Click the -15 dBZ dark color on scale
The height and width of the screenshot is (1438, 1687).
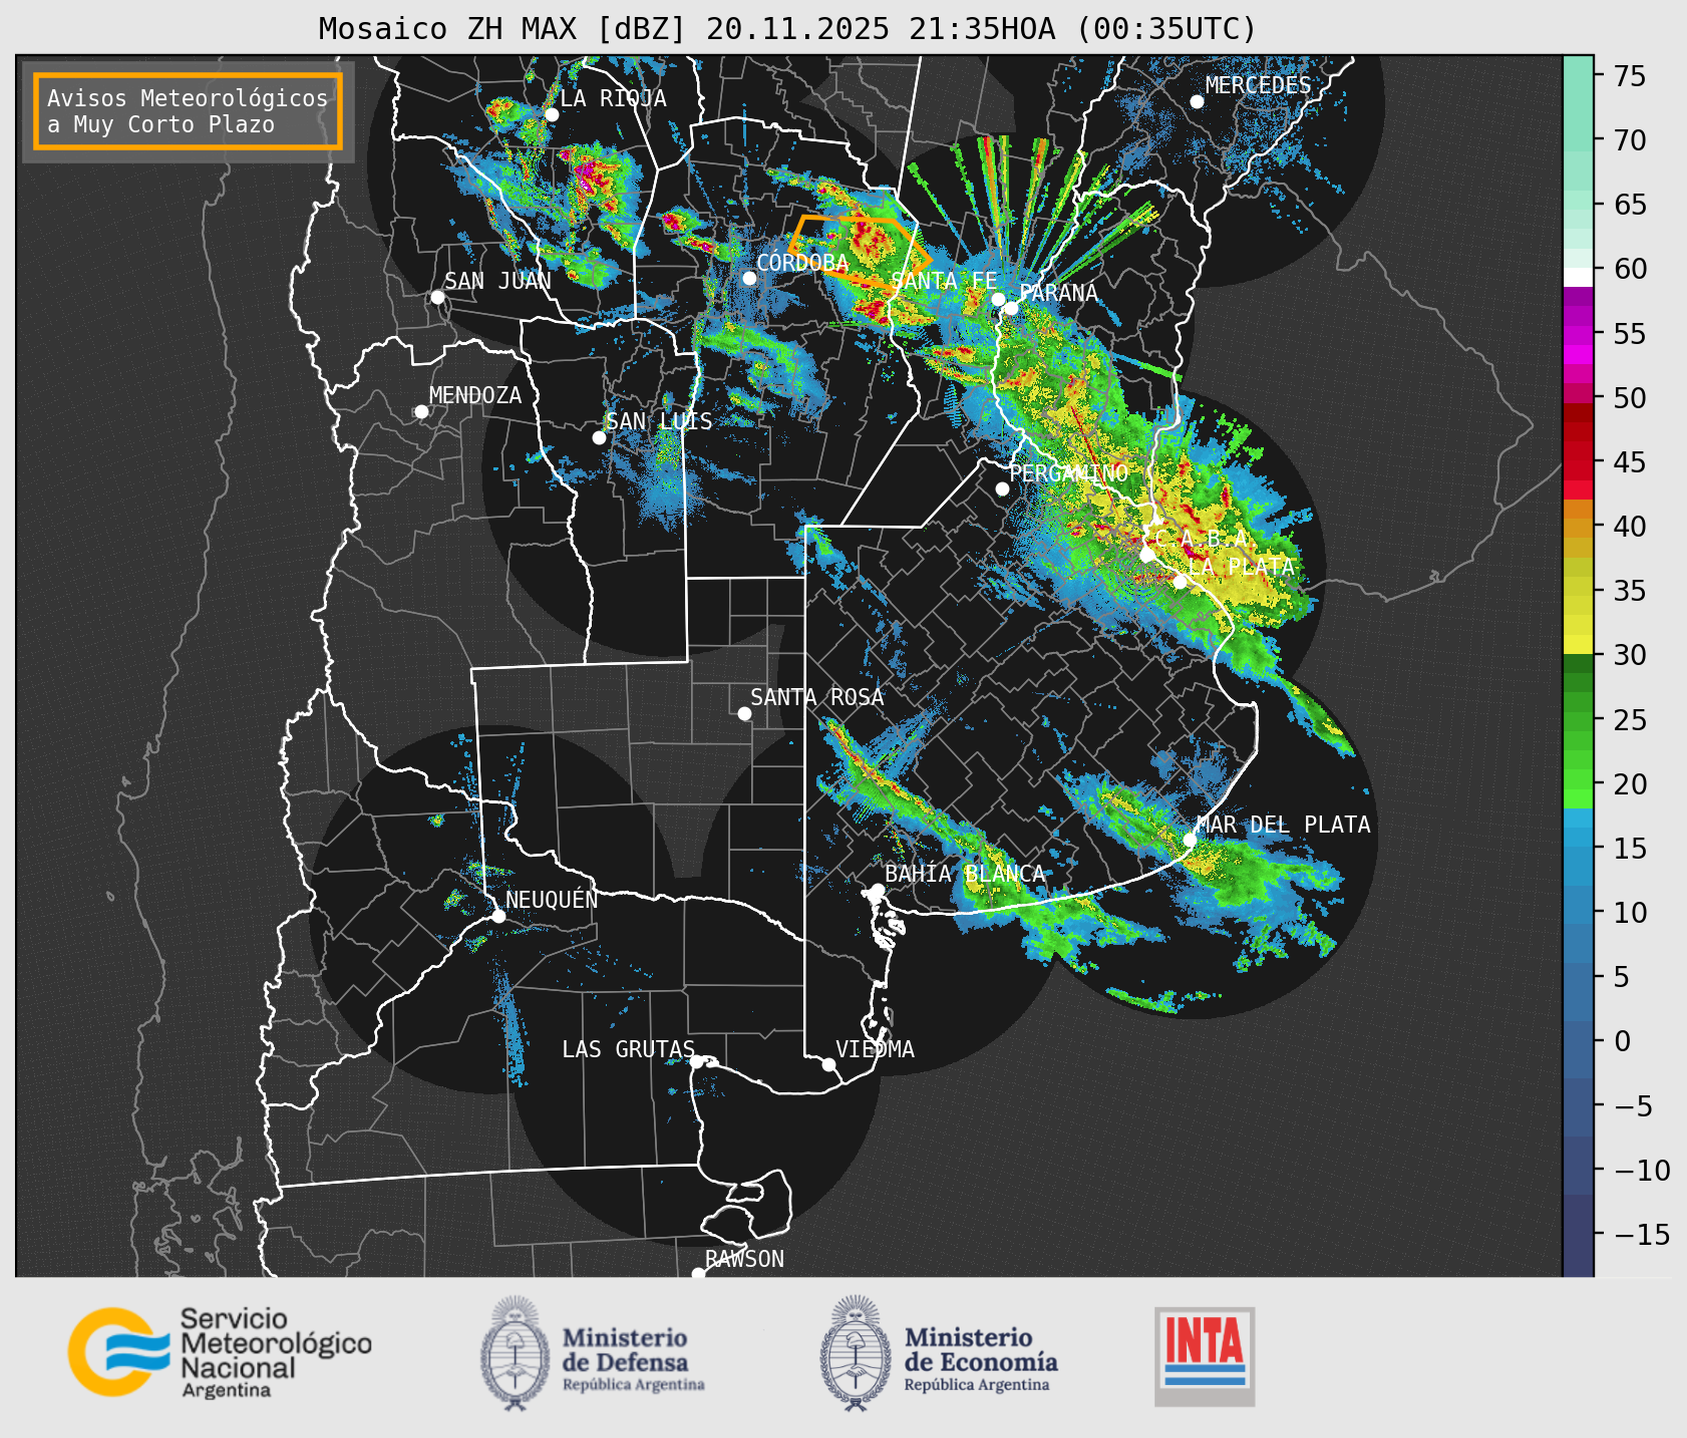point(1578,1235)
